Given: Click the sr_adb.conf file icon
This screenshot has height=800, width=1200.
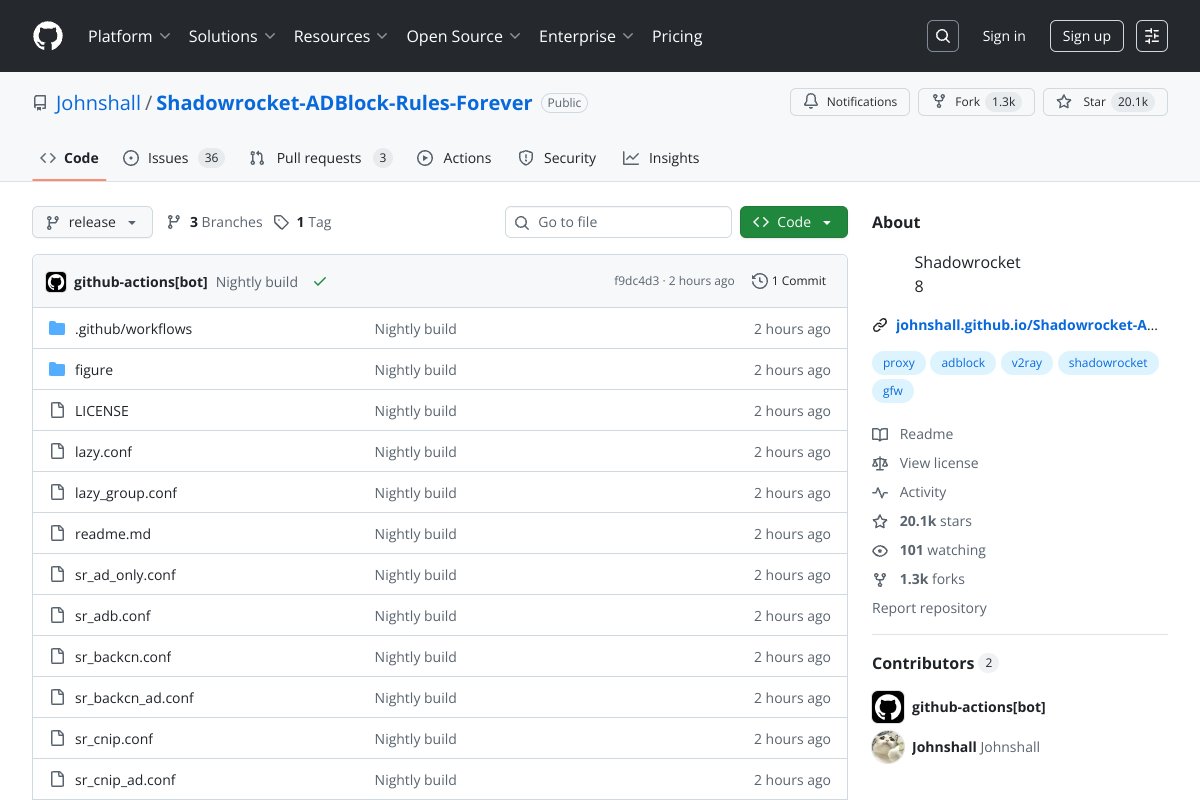Looking at the screenshot, I should click(57, 616).
